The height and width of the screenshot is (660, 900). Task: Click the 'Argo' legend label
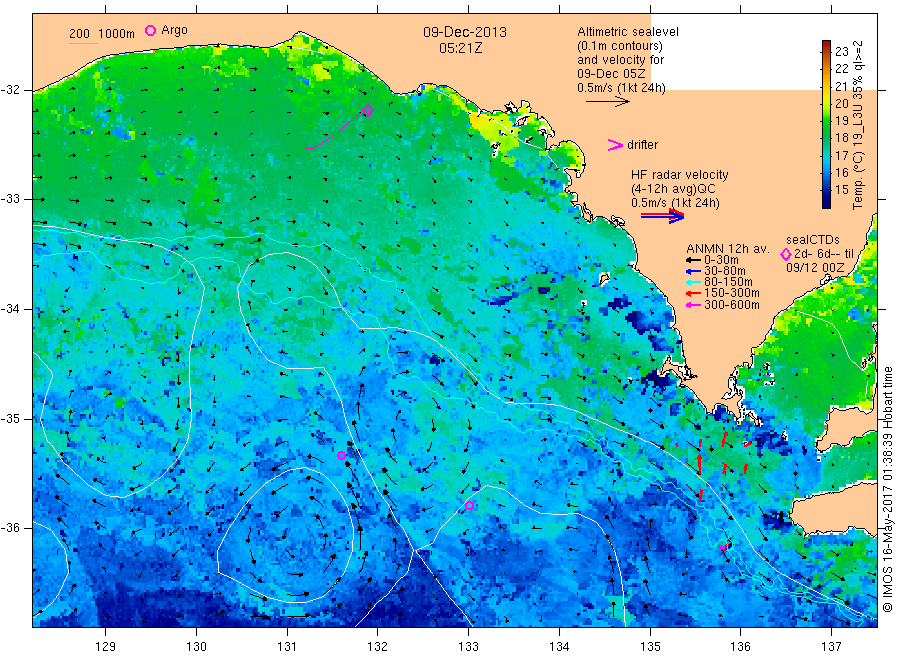click(174, 30)
